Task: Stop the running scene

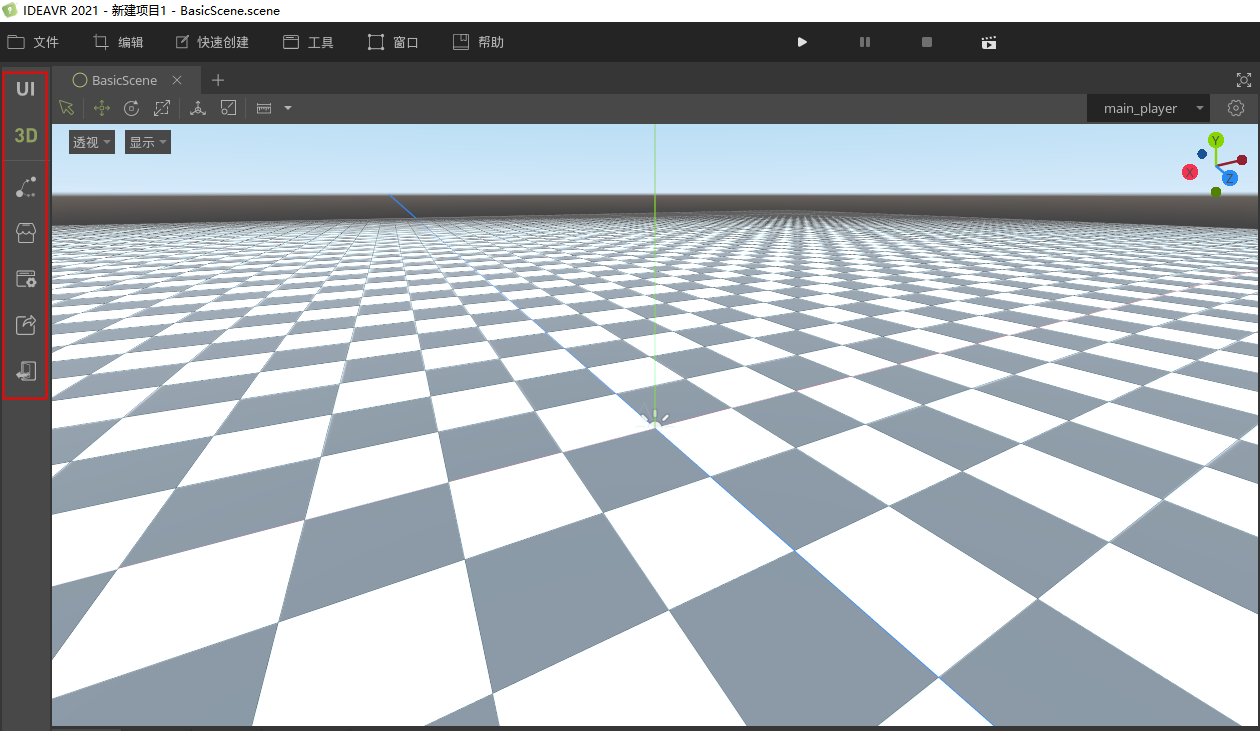Action: tap(927, 42)
